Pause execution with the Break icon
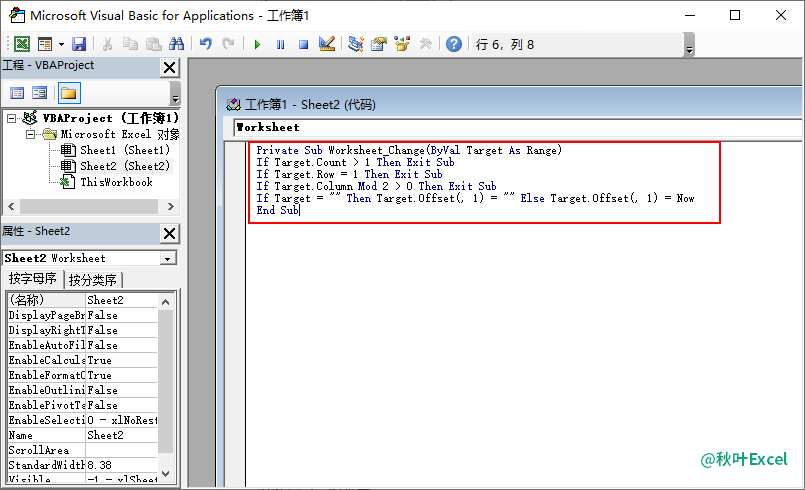Screen dimensions: 805x490 (280, 45)
